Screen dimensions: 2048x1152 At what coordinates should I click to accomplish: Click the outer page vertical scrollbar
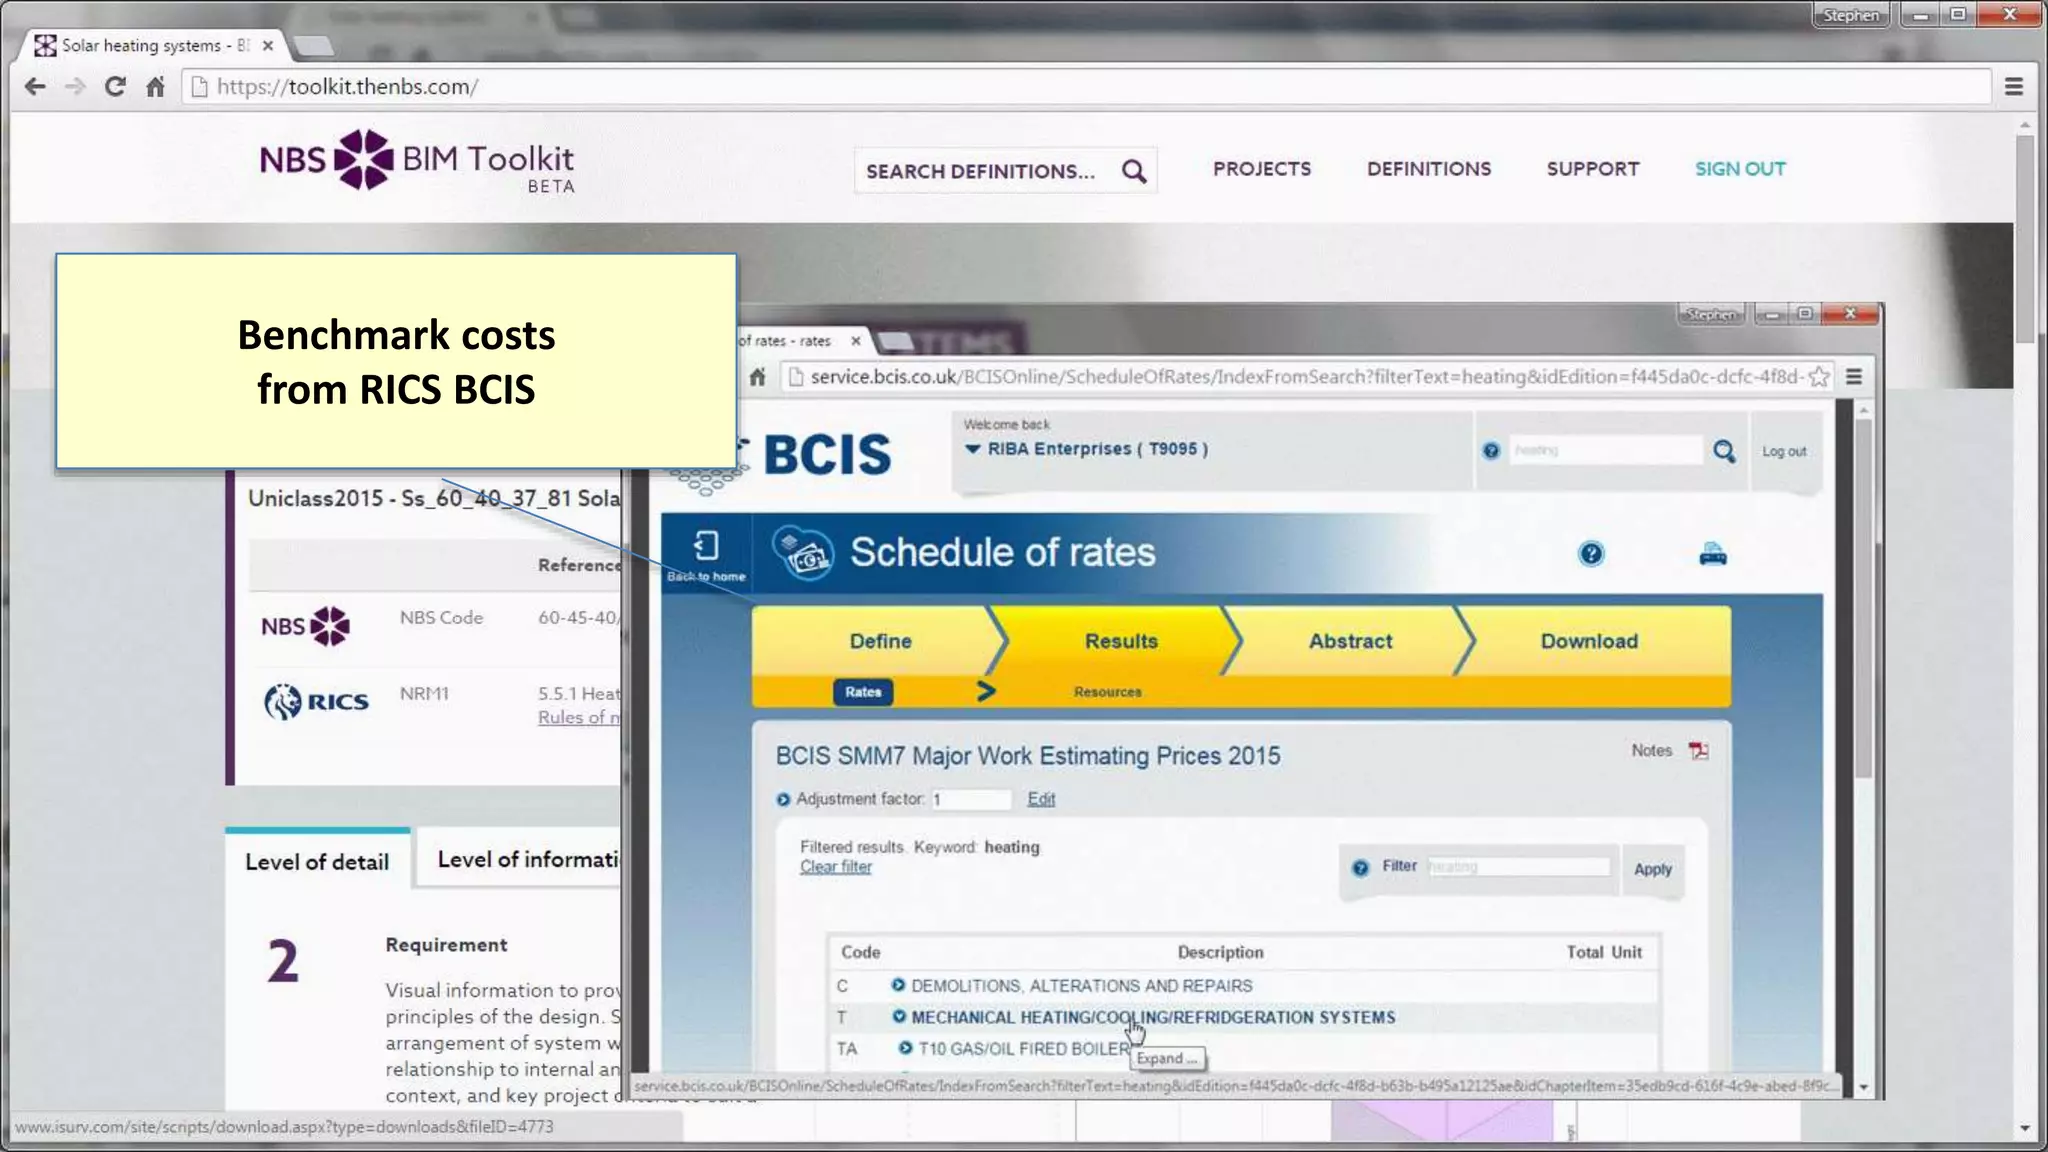click(x=2025, y=240)
